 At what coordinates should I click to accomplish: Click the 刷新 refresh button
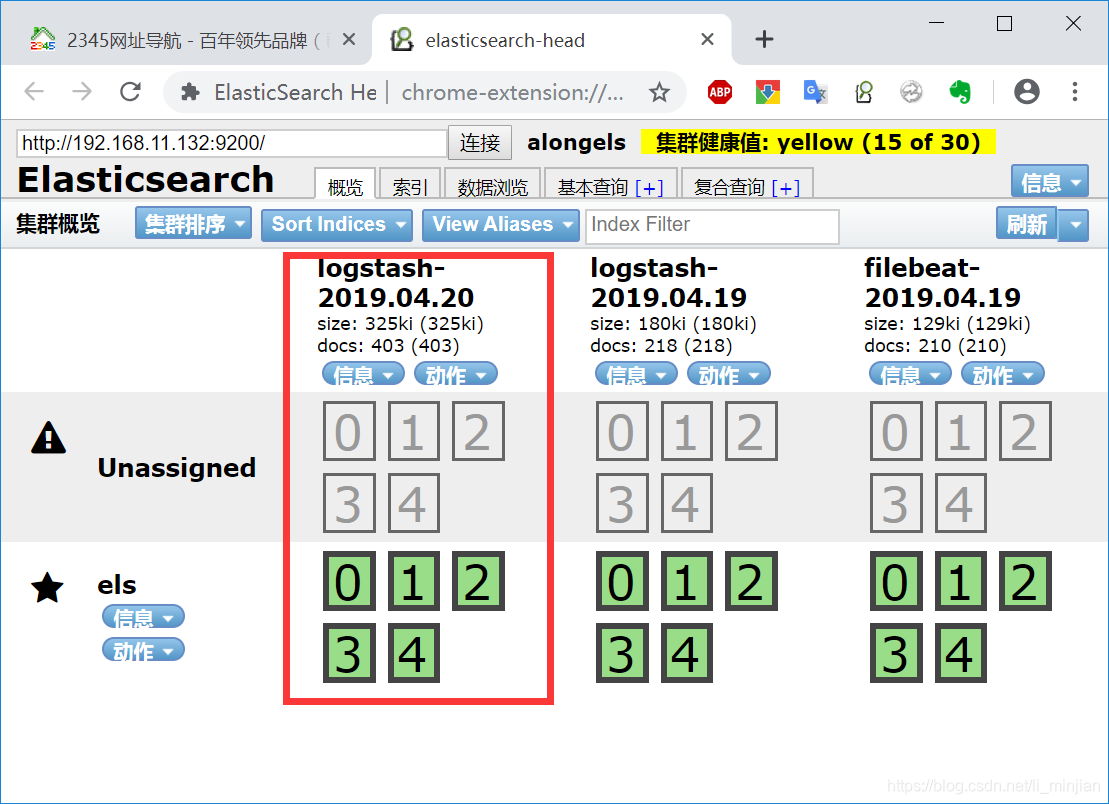(1027, 224)
